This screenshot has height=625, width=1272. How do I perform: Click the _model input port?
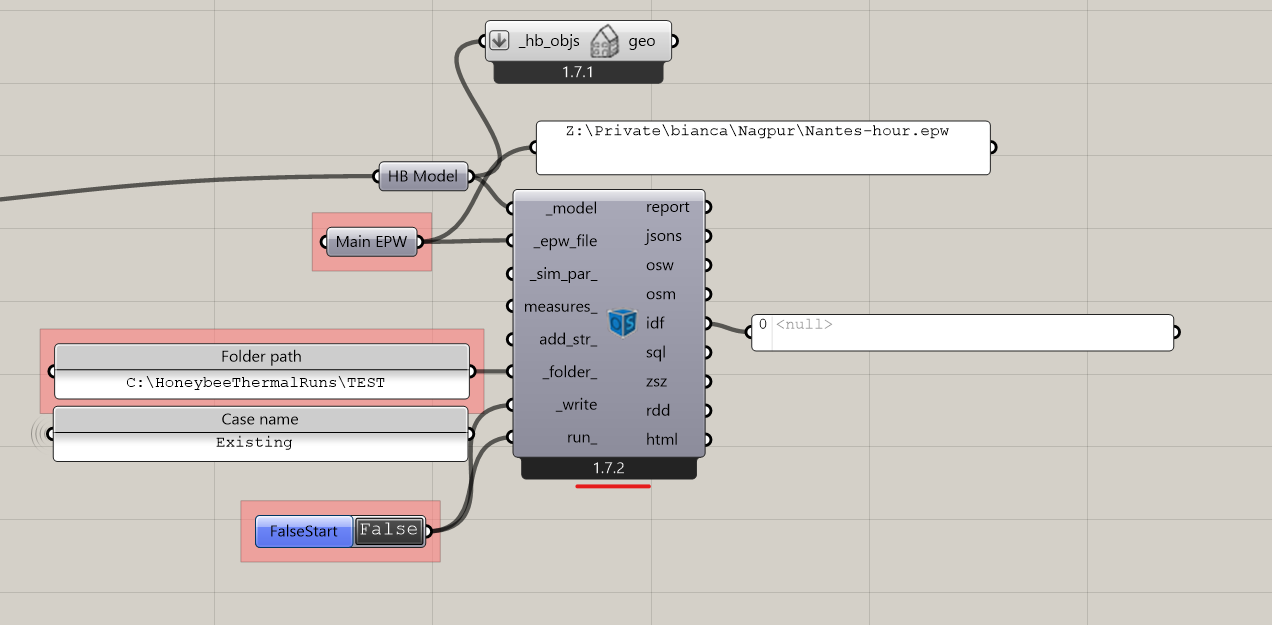tap(511, 209)
